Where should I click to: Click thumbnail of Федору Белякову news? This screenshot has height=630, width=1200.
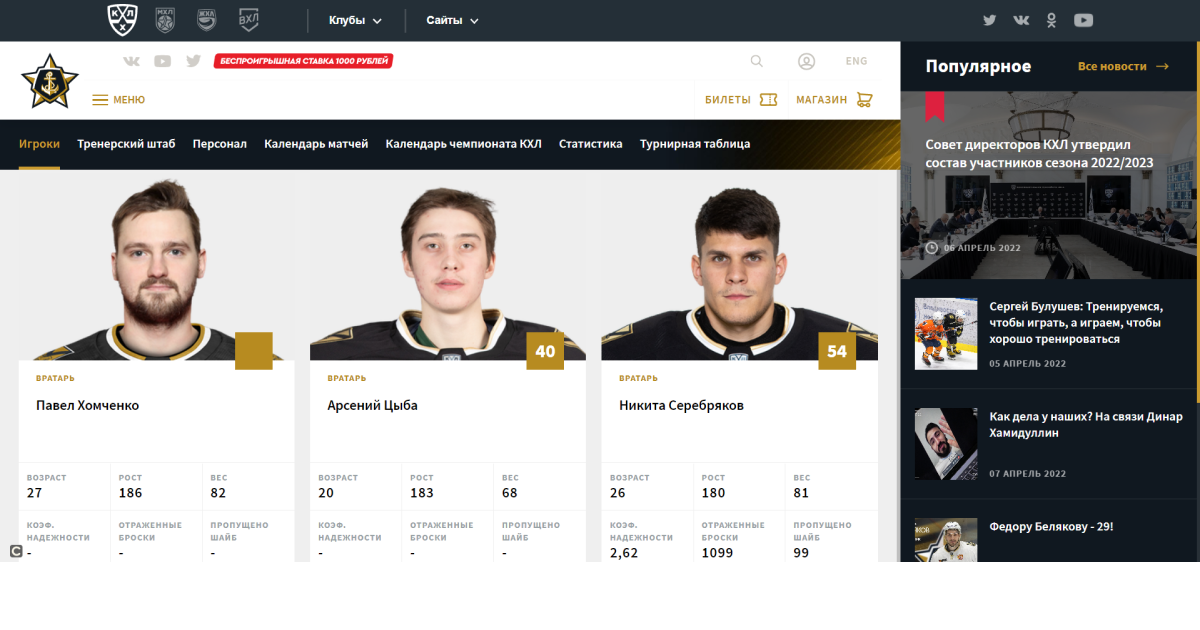point(946,540)
